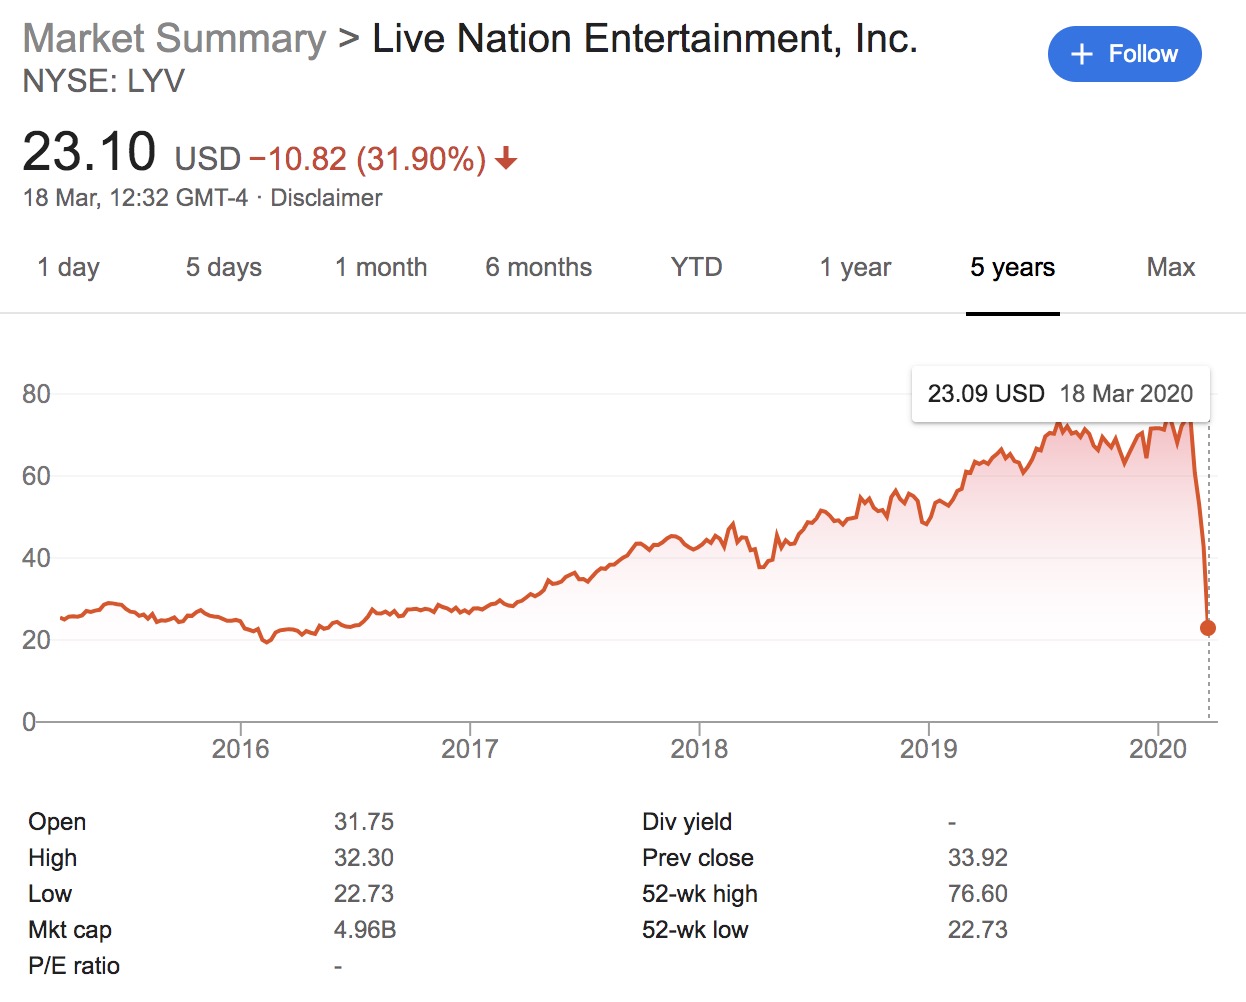This screenshot has width=1246, height=1002.
Task: Choose the 1 year range tab
Action: point(855,268)
